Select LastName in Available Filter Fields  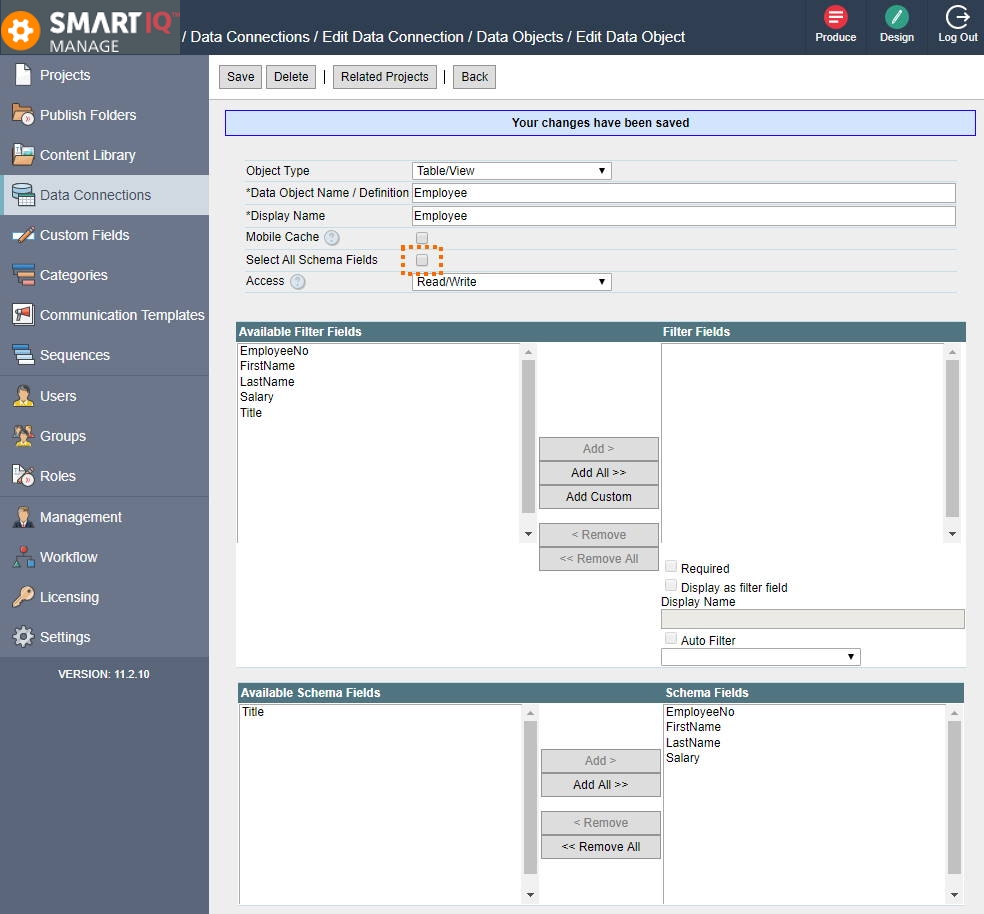click(x=267, y=382)
